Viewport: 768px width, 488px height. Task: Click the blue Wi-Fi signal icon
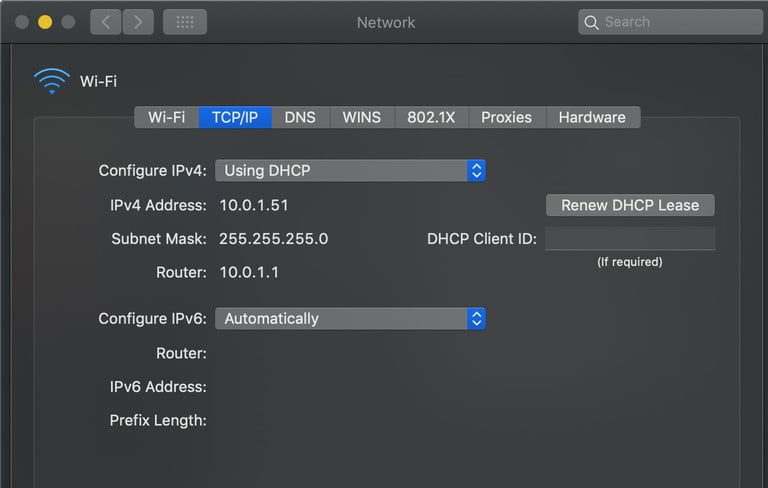pos(51,81)
